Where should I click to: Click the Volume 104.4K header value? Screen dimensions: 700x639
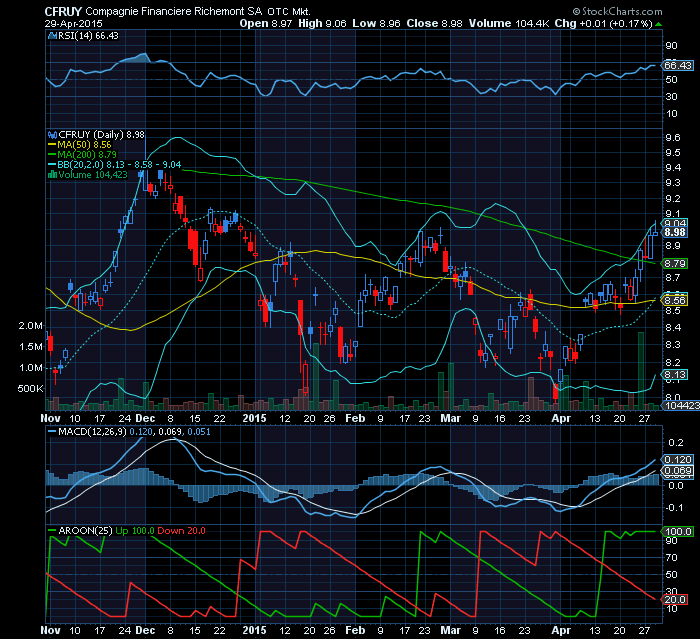click(509, 24)
